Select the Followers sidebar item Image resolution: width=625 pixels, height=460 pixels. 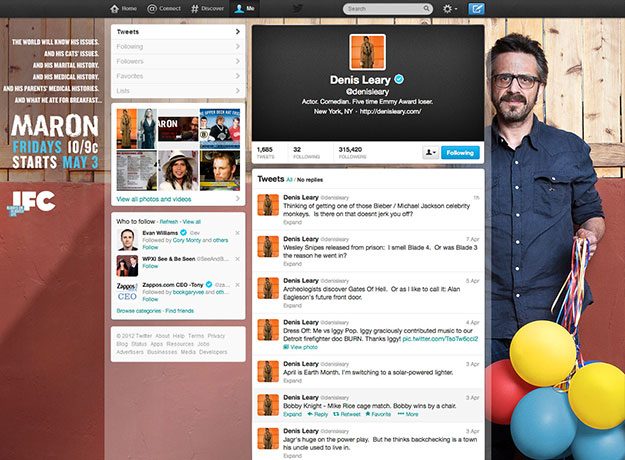click(x=178, y=61)
